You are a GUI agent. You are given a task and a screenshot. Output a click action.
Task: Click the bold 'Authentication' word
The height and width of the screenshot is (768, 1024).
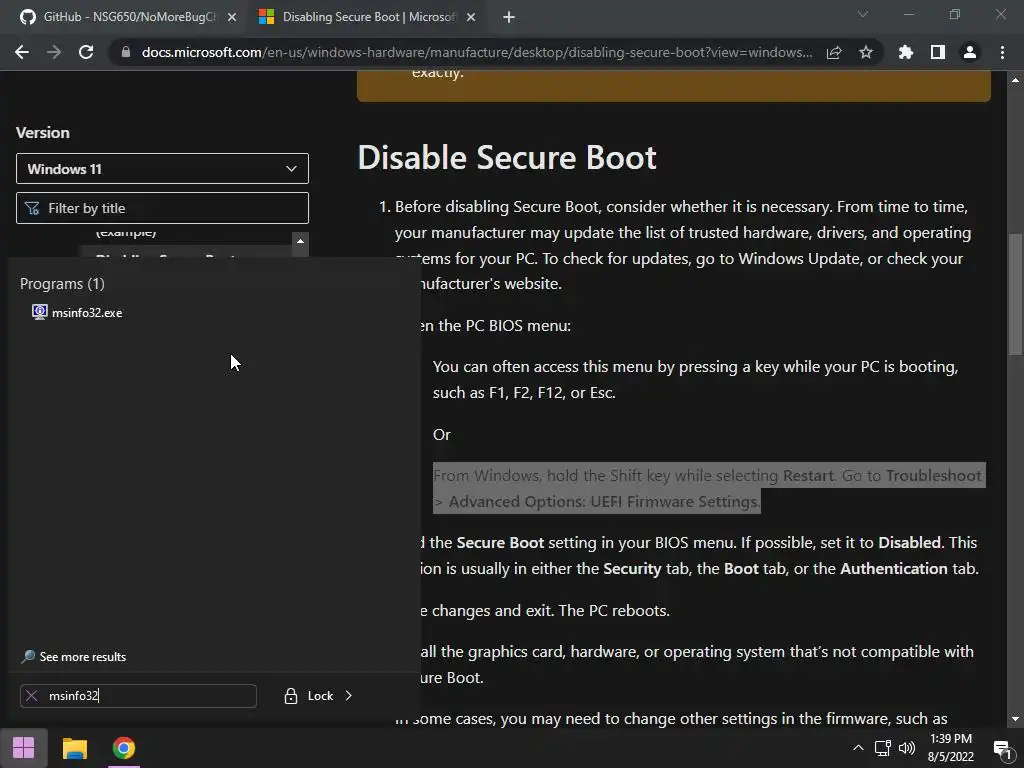tap(893, 569)
